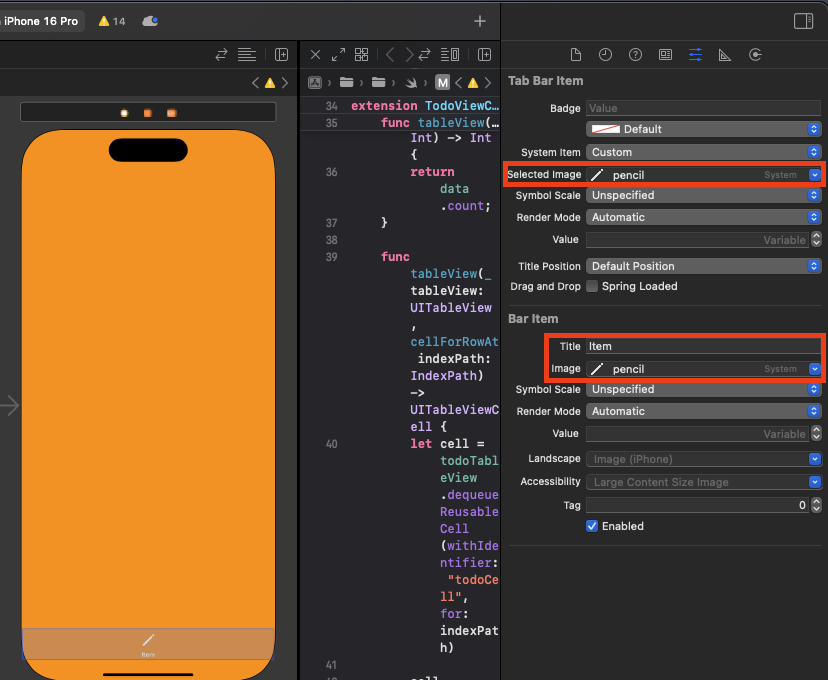This screenshot has width=828, height=680.
Task: Open the canvas editor options lines icon
Action: coord(247,54)
